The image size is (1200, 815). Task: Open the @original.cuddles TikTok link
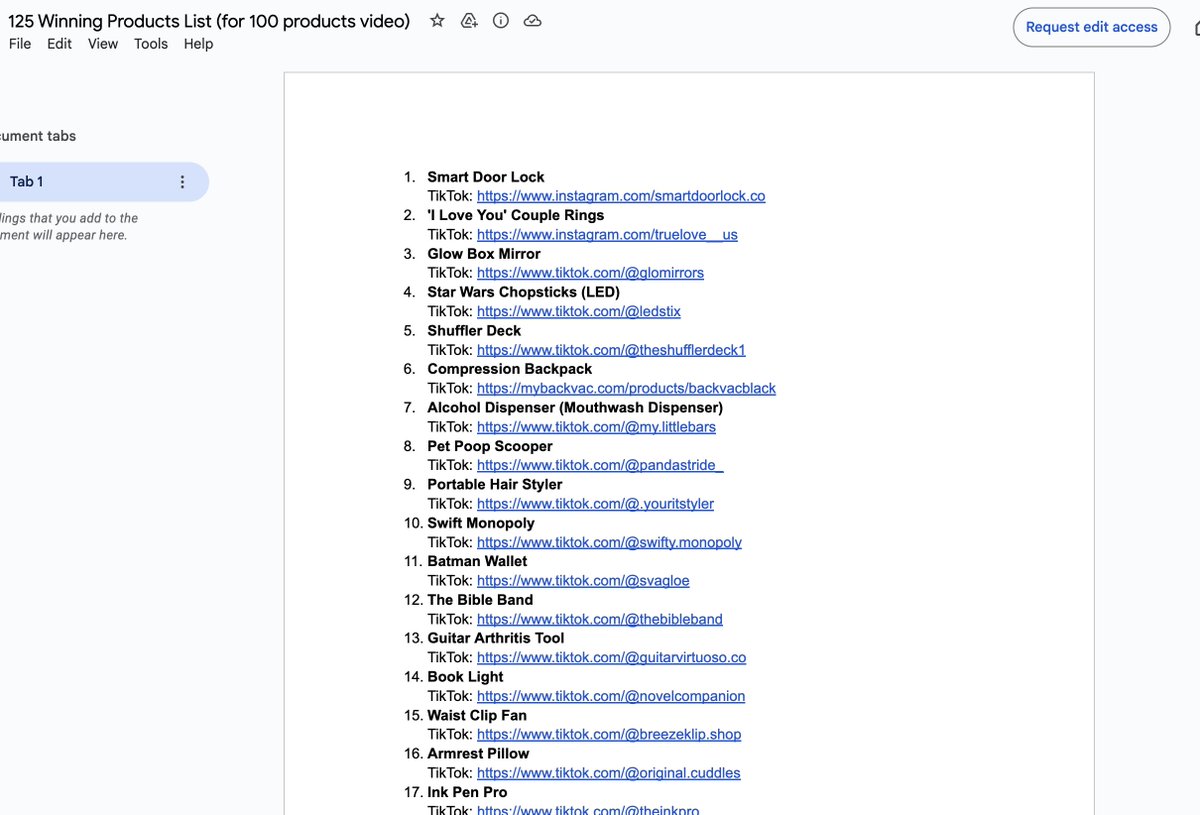[x=609, y=773]
